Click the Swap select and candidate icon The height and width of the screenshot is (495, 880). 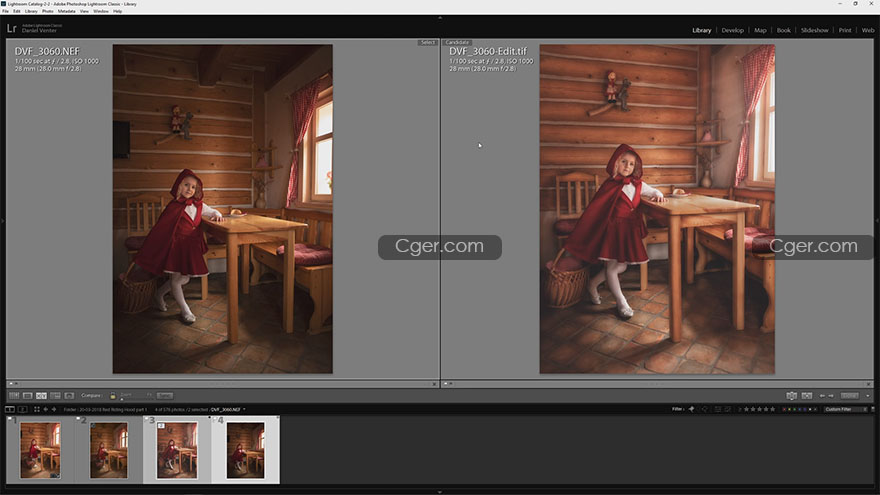791,396
